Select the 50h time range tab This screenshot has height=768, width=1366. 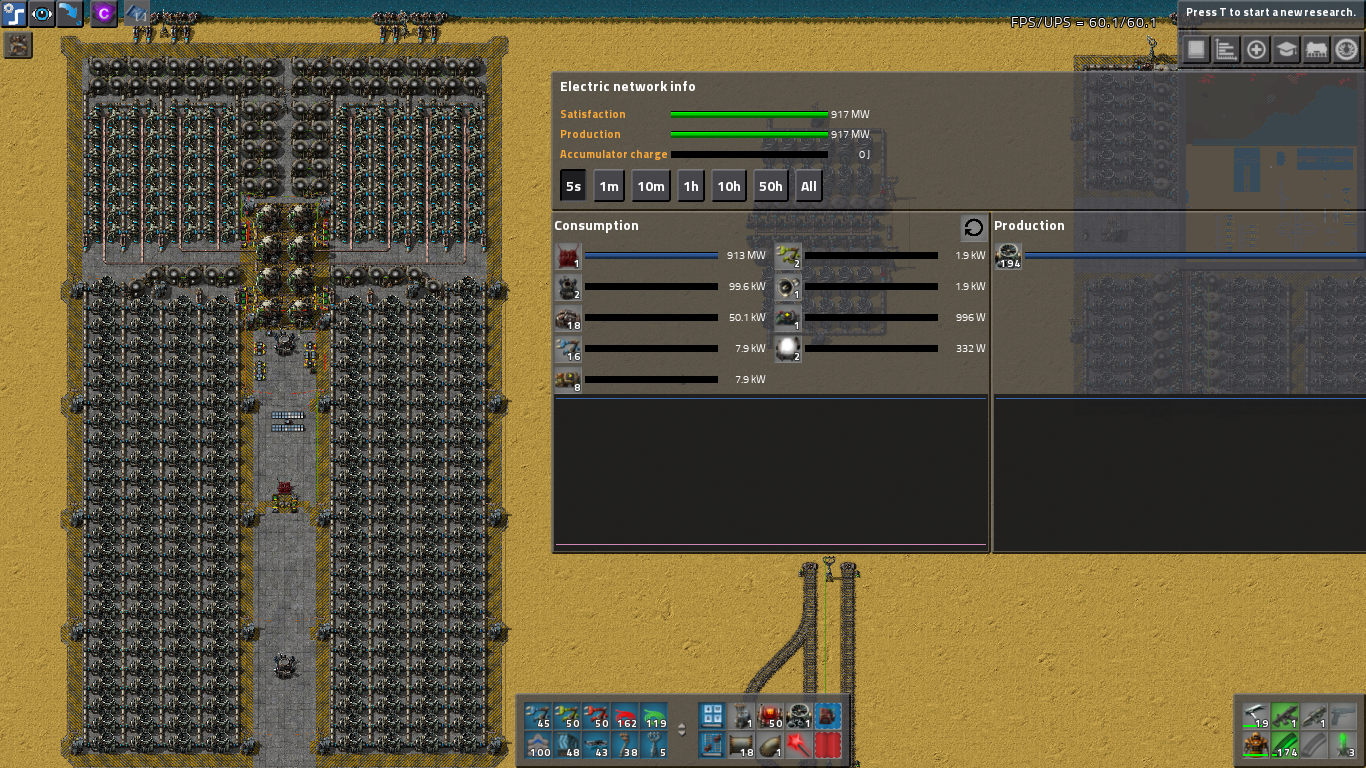pos(771,186)
